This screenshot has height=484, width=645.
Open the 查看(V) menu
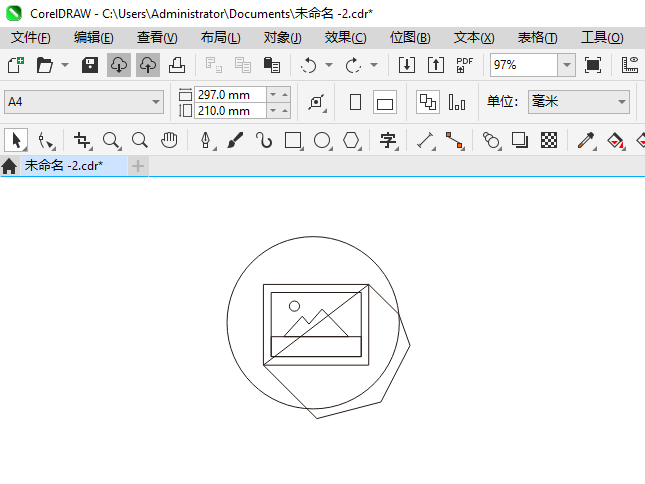157,37
